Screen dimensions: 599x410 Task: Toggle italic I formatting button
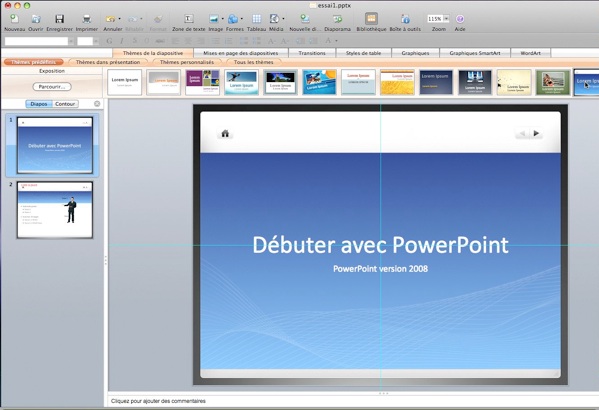[122, 41]
